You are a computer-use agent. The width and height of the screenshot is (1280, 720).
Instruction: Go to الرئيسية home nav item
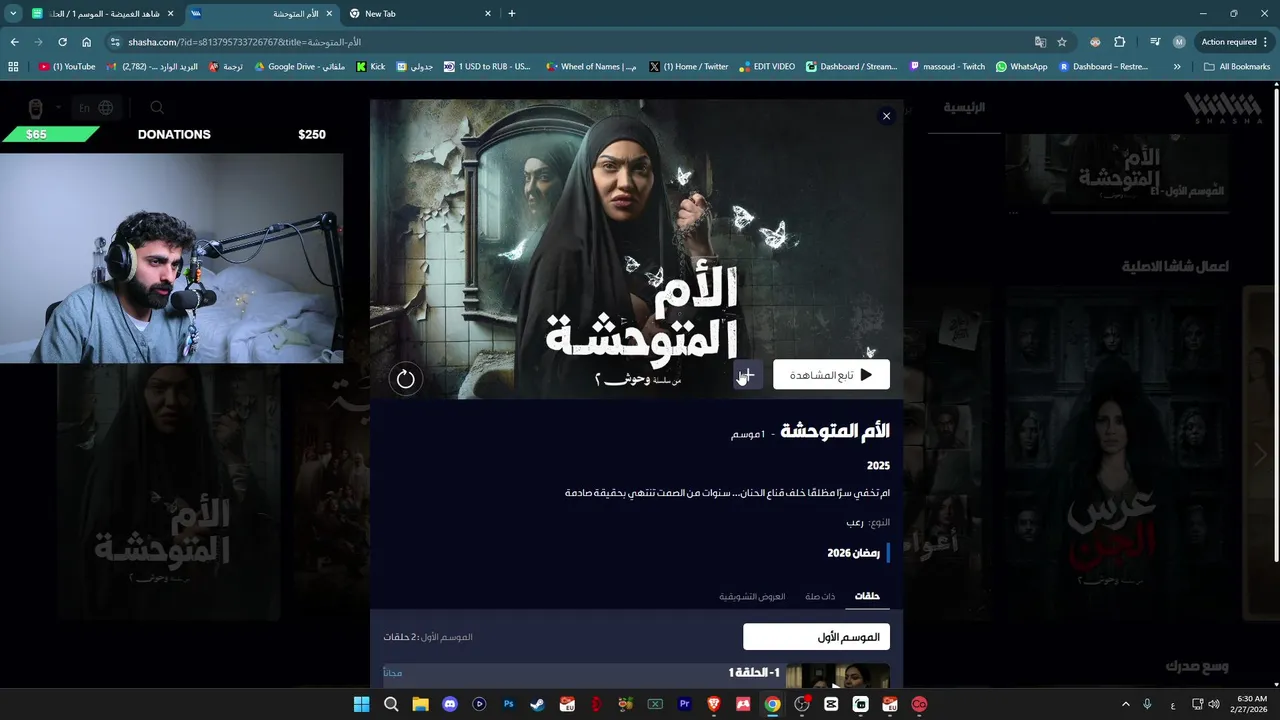964,107
